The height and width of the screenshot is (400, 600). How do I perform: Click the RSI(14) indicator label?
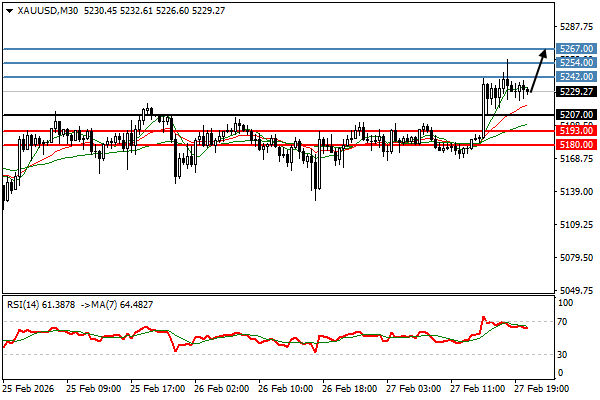26,303
